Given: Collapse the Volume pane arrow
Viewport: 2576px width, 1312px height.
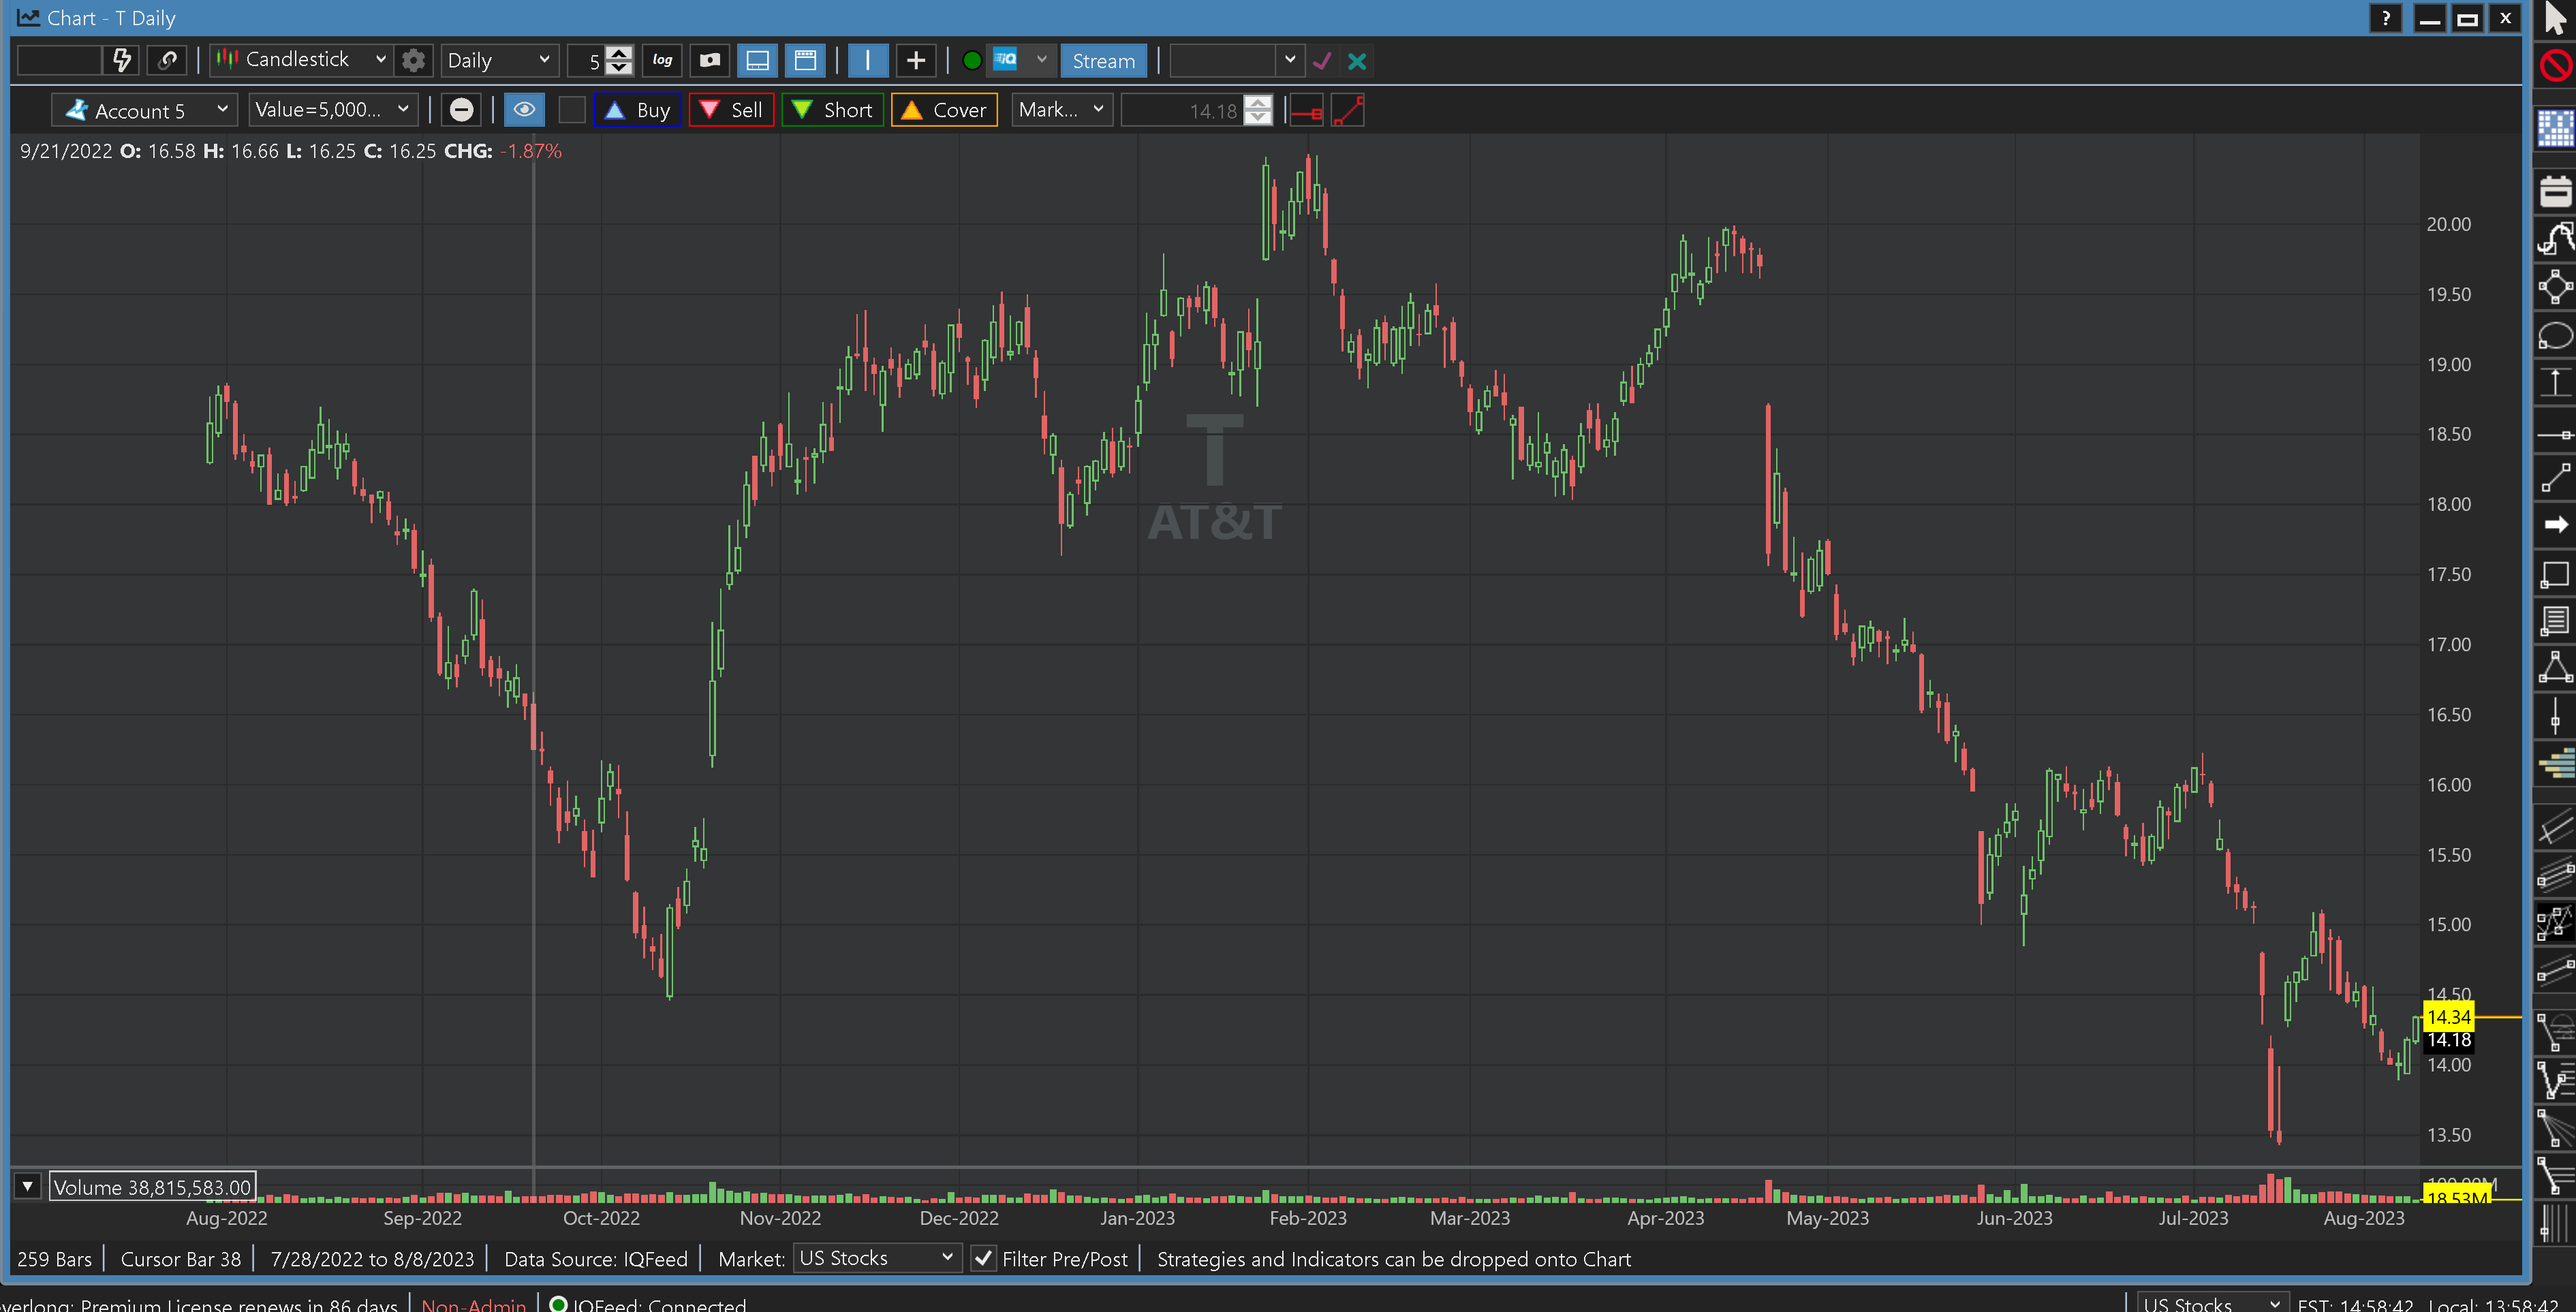Looking at the screenshot, I should coord(28,1186).
